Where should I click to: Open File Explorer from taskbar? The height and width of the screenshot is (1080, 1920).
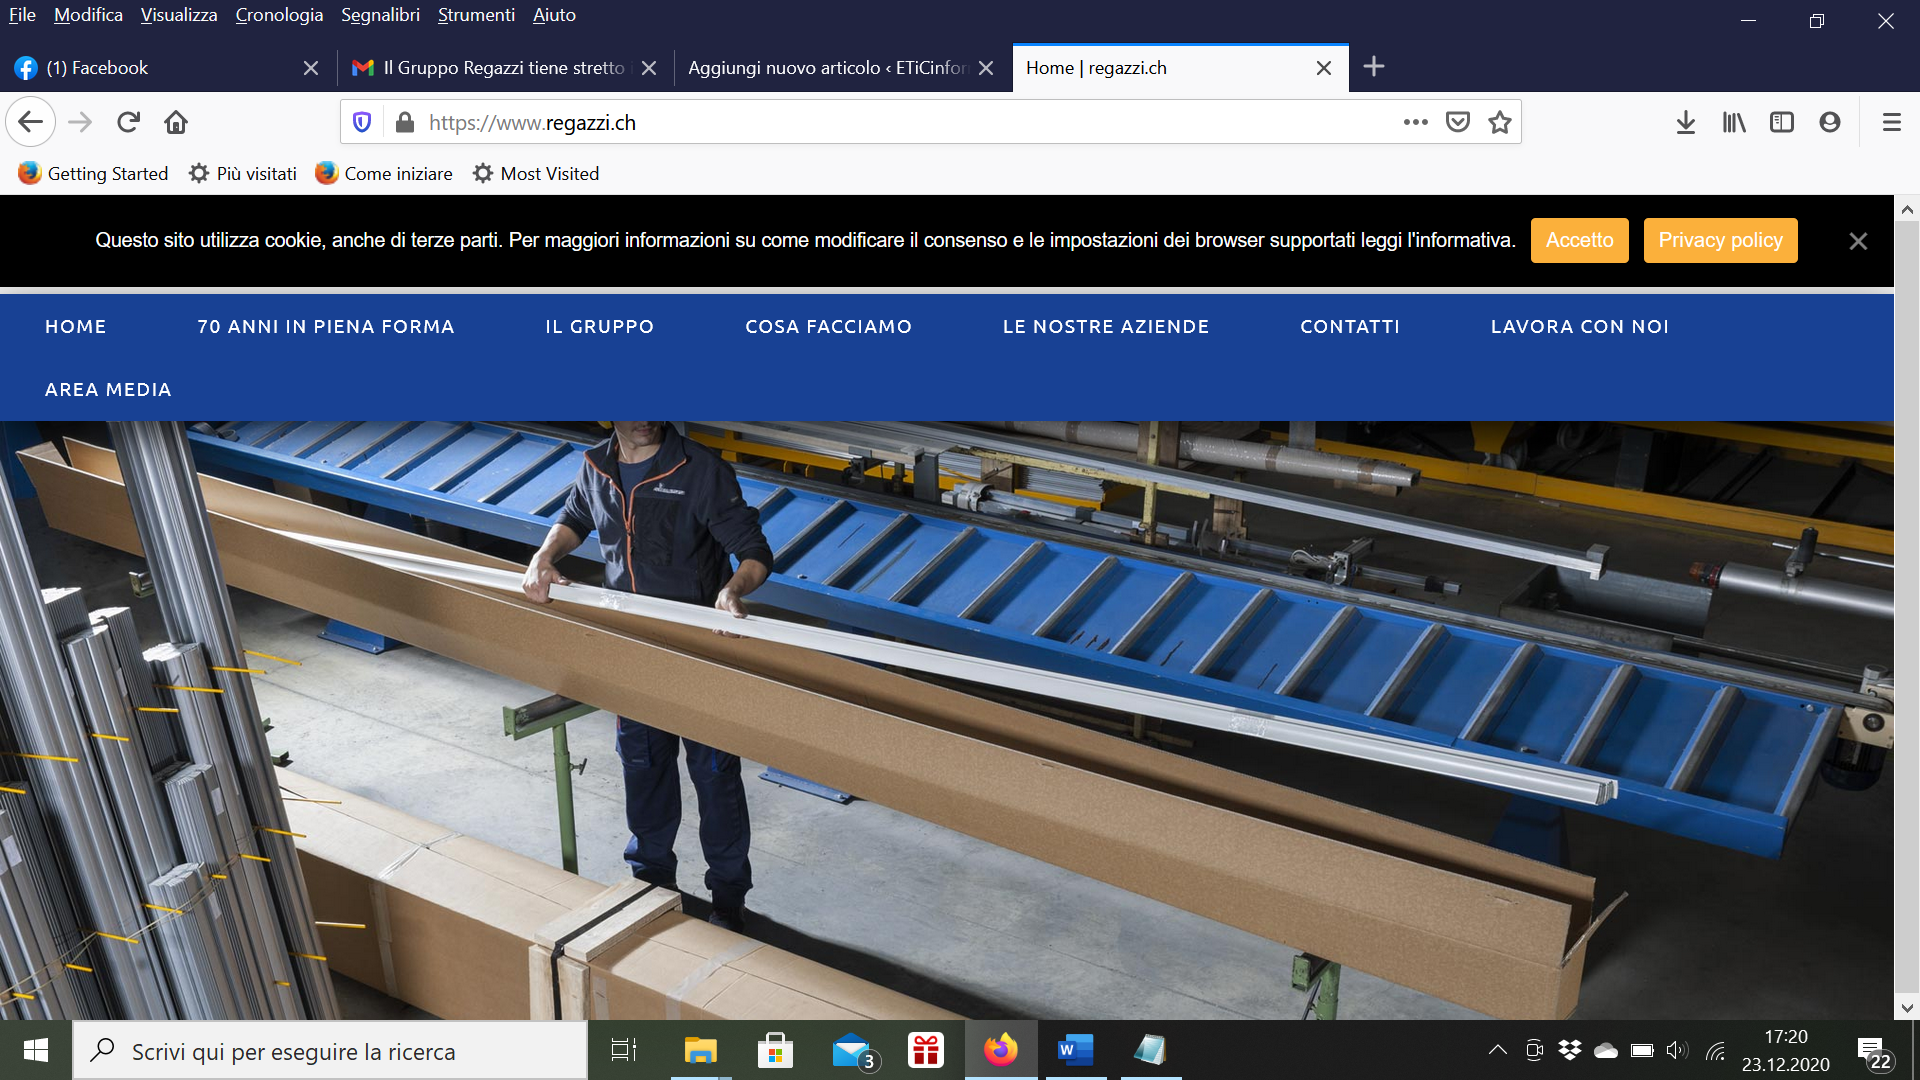click(701, 1050)
